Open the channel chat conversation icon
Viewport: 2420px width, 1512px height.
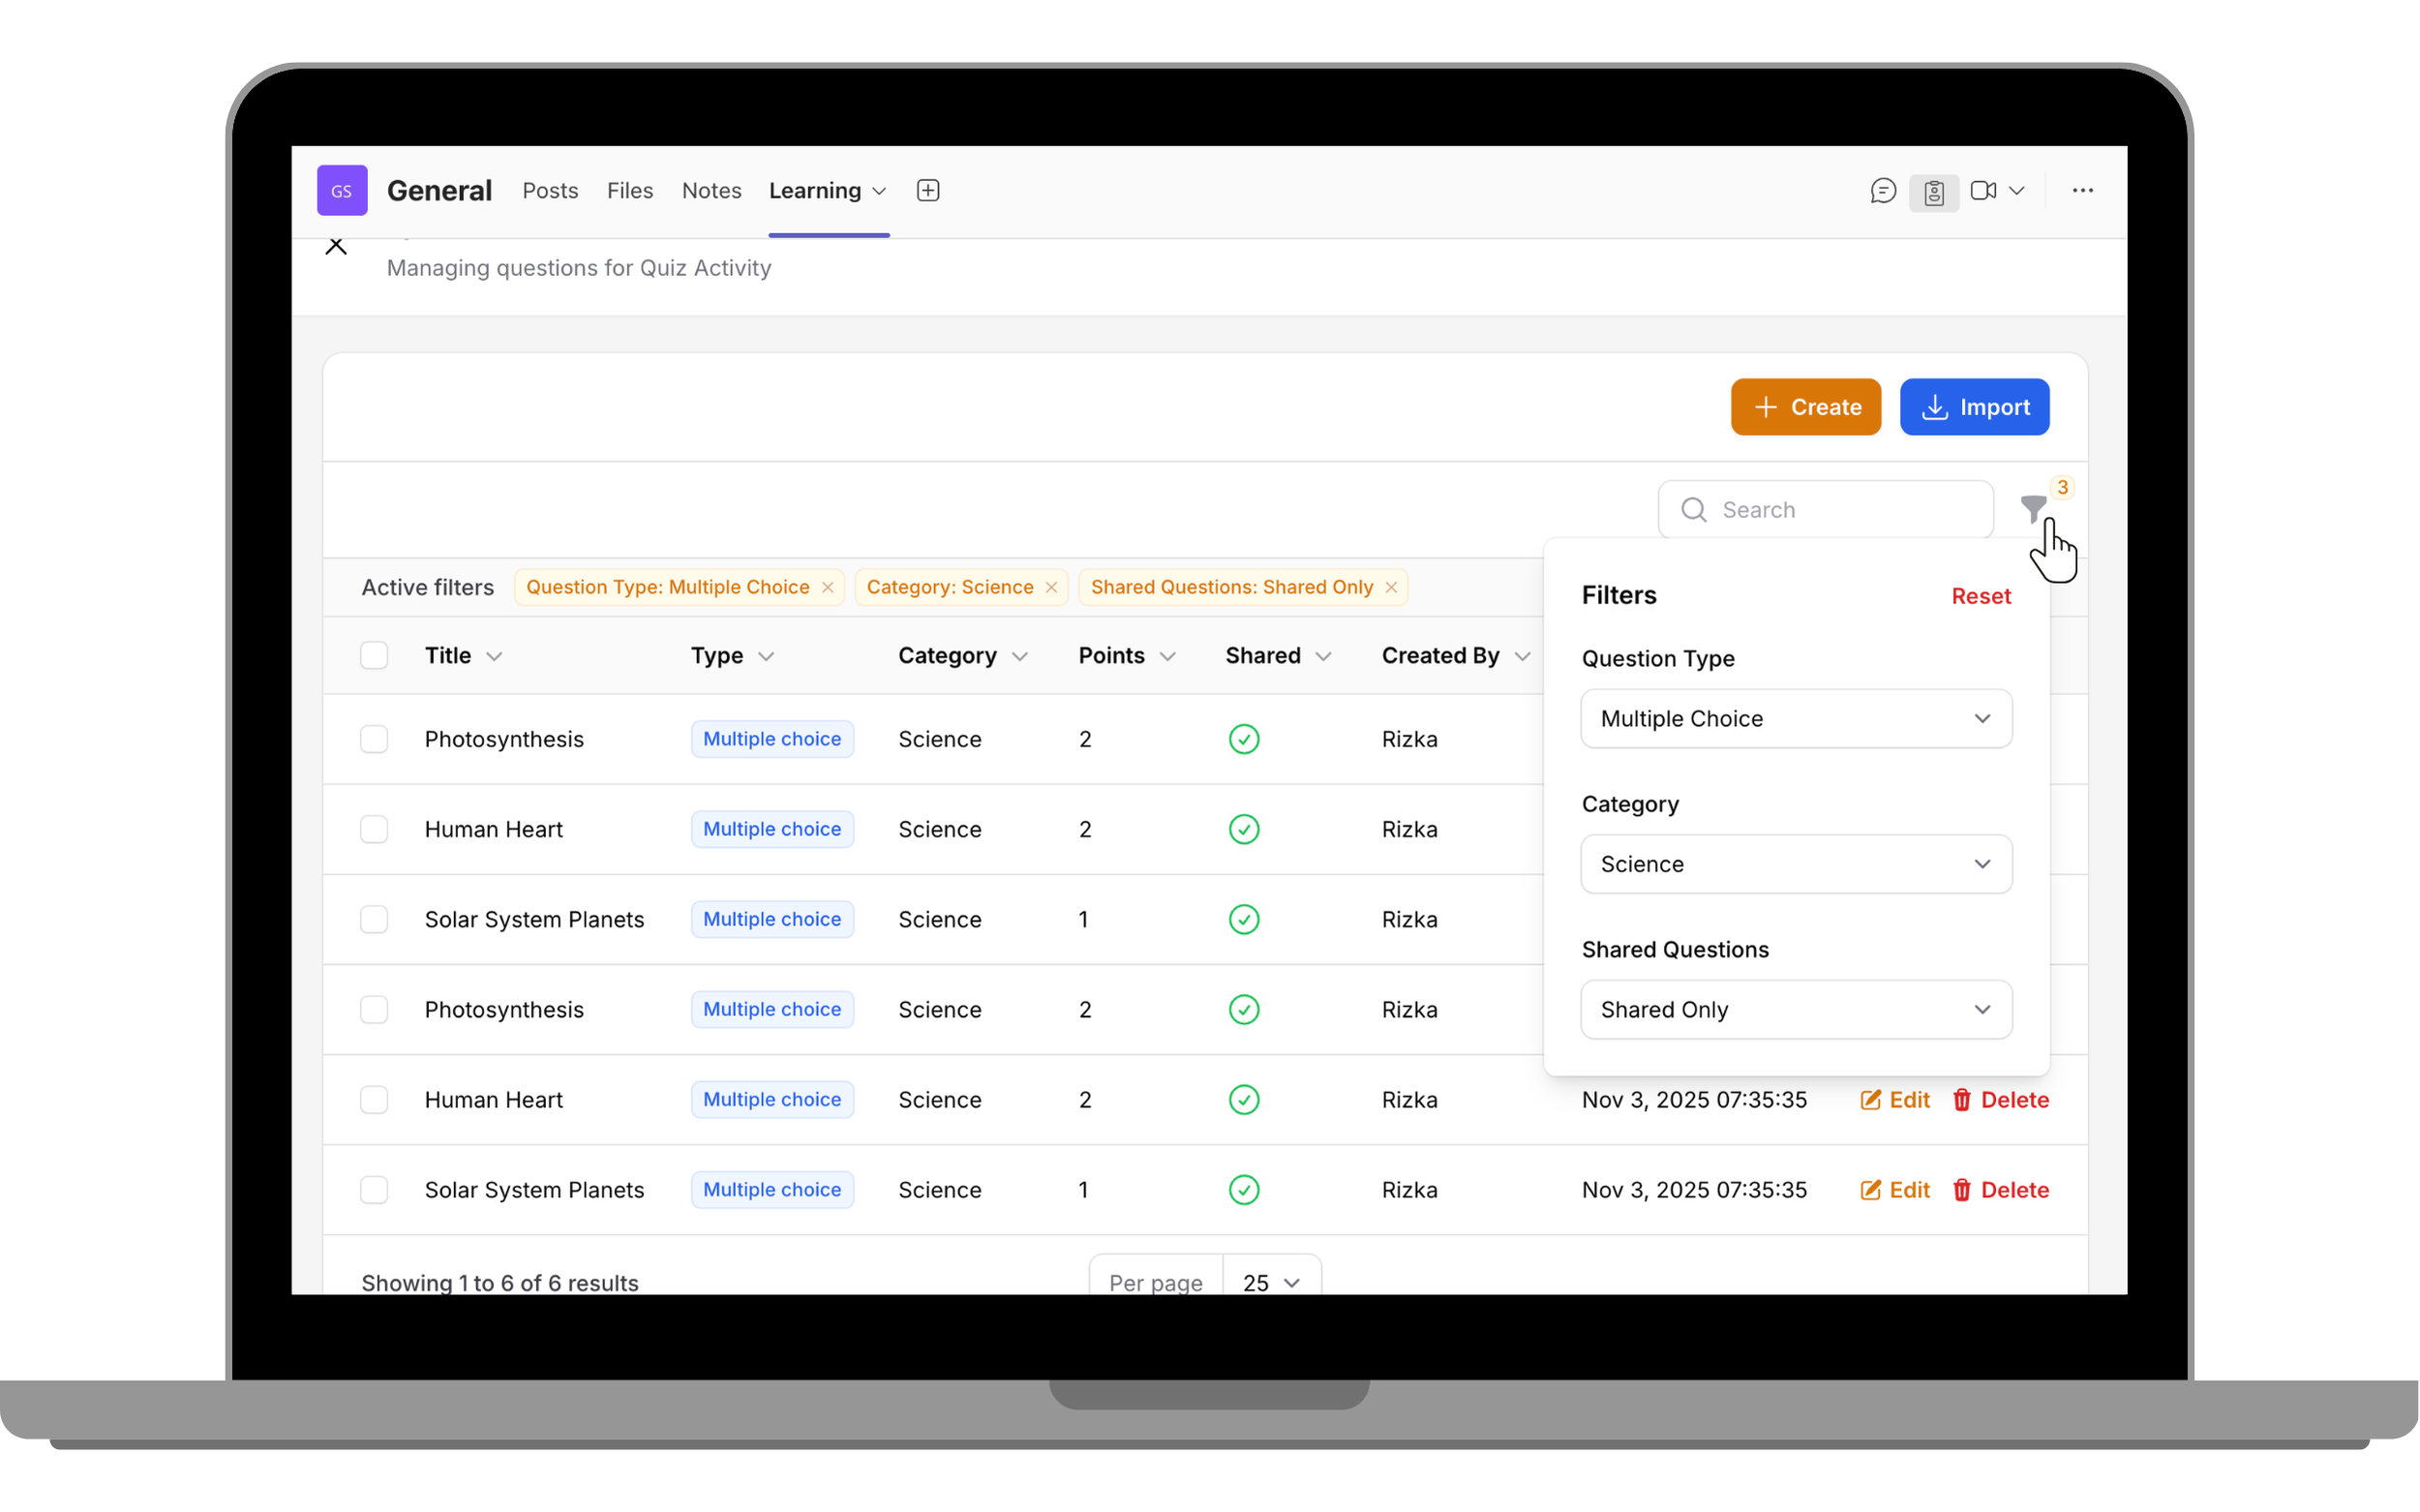tap(1884, 190)
